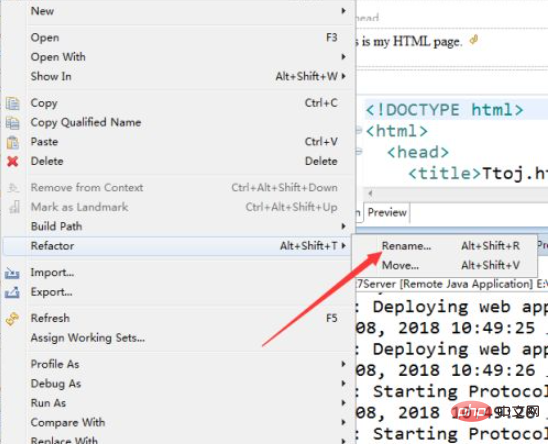Choose Assign Working Sets... entry
Image resolution: width=550 pixels, height=444 pixels.
88,338
